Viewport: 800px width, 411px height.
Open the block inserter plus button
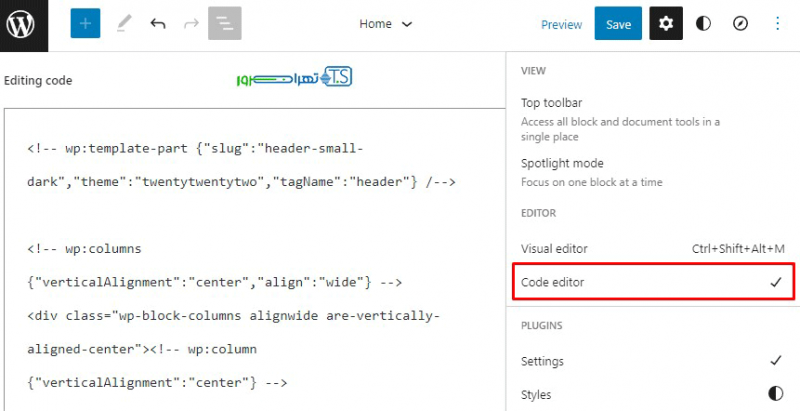tap(86, 24)
